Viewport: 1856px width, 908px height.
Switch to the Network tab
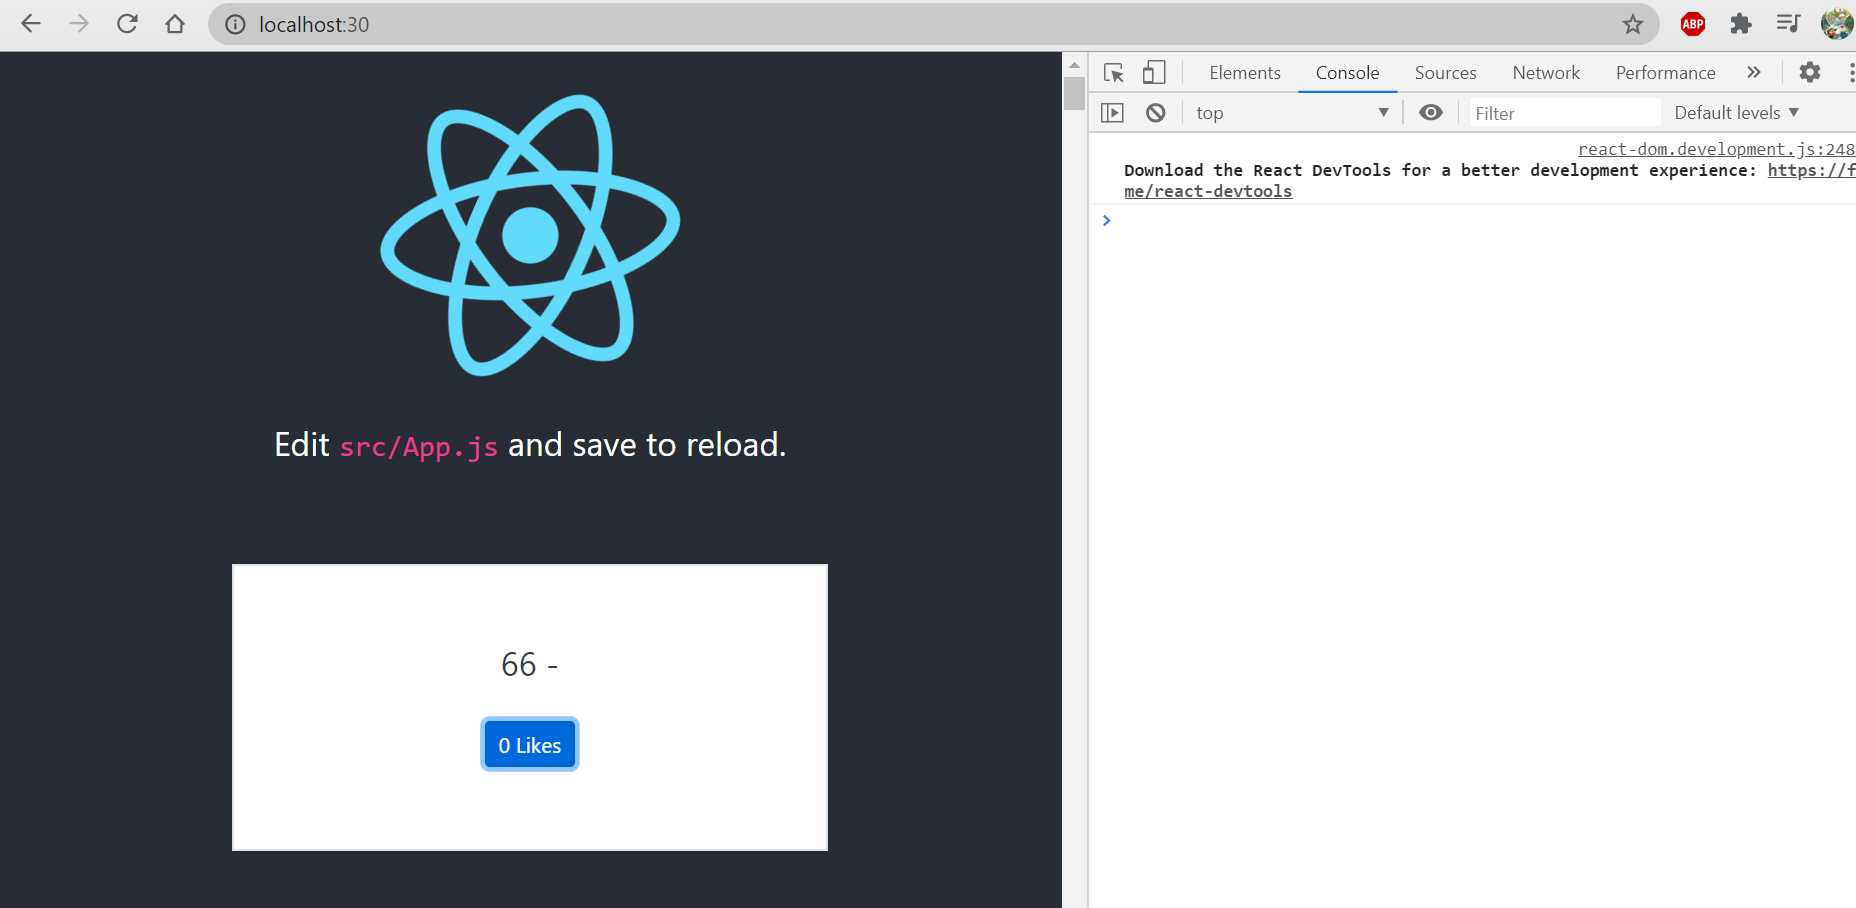pyautogui.click(x=1546, y=73)
